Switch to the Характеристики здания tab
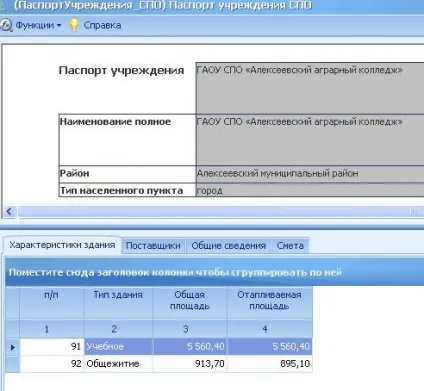Image resolution: width=424 pixels, height=391 pixels. pos(62,245)
